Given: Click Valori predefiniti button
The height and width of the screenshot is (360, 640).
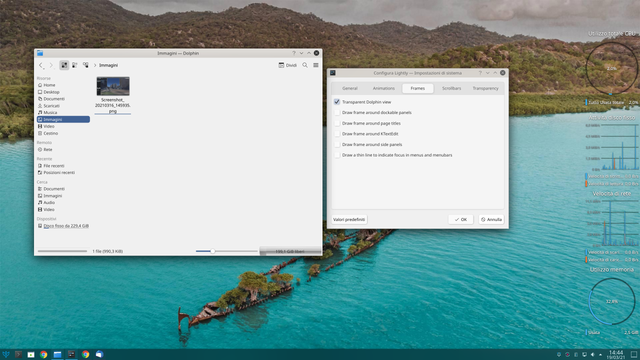Looking at the screenshot, I should pyautogui.click(x=349, y=220).
